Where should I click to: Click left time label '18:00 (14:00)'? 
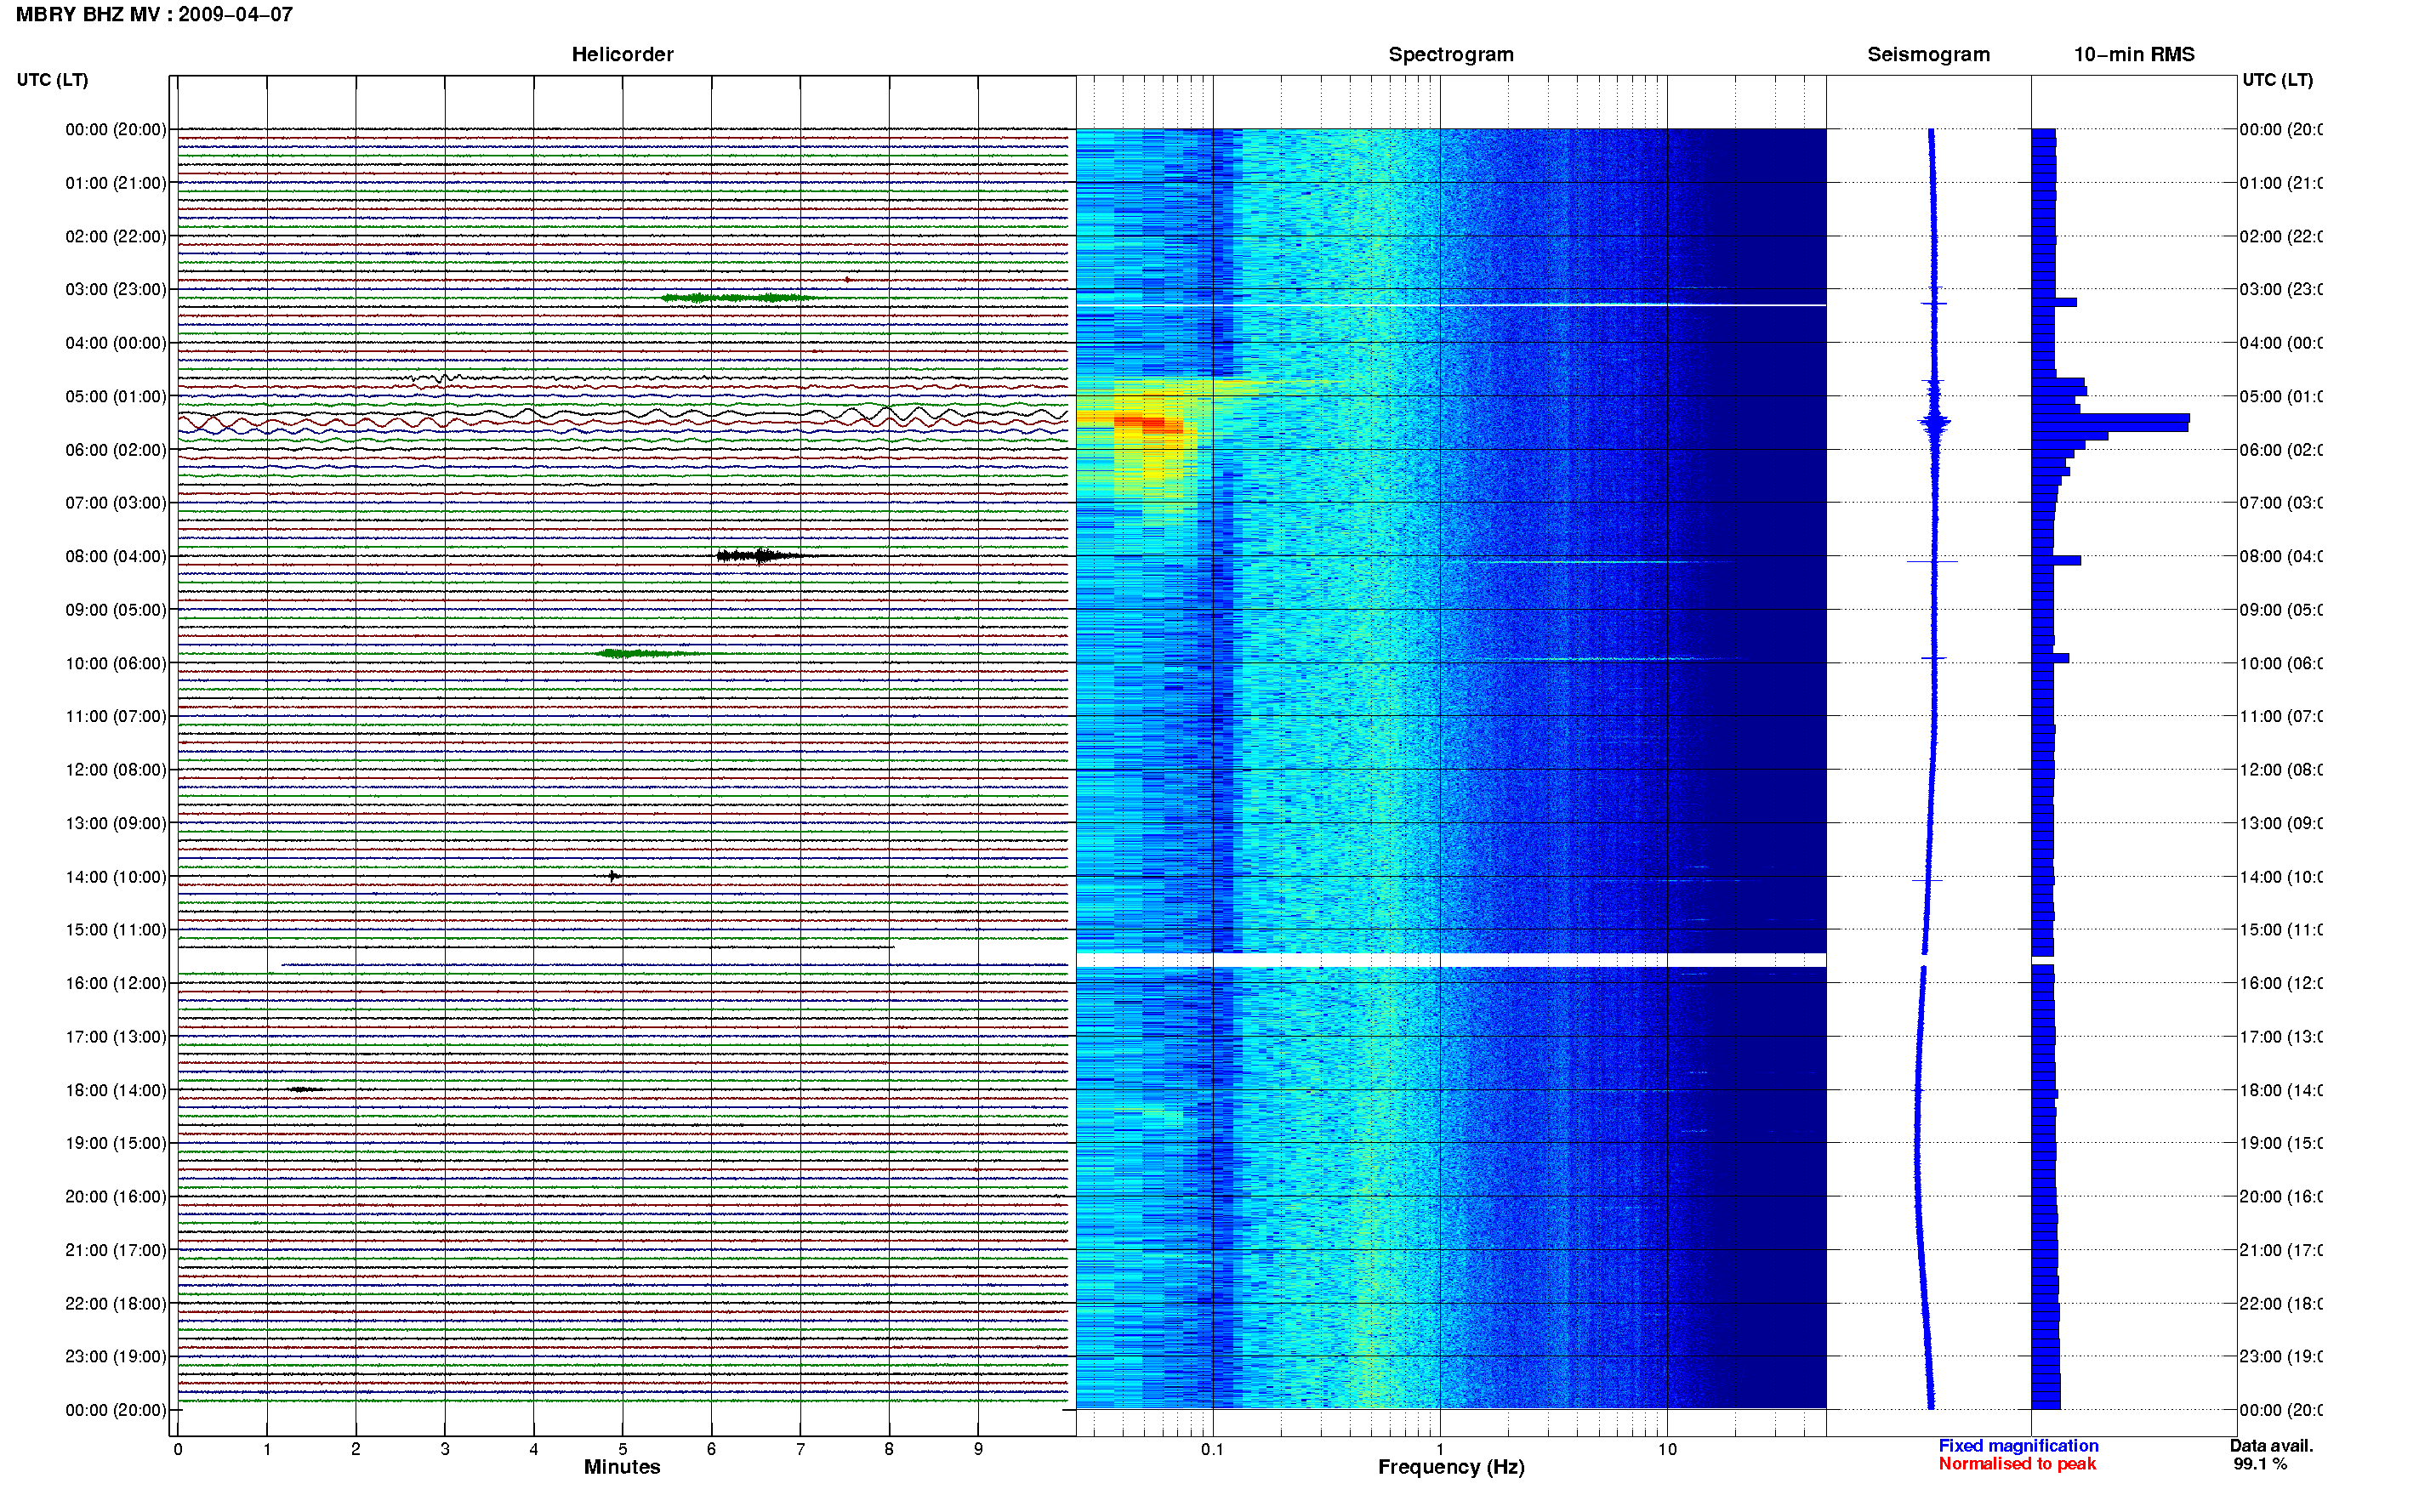[116, 1090]
